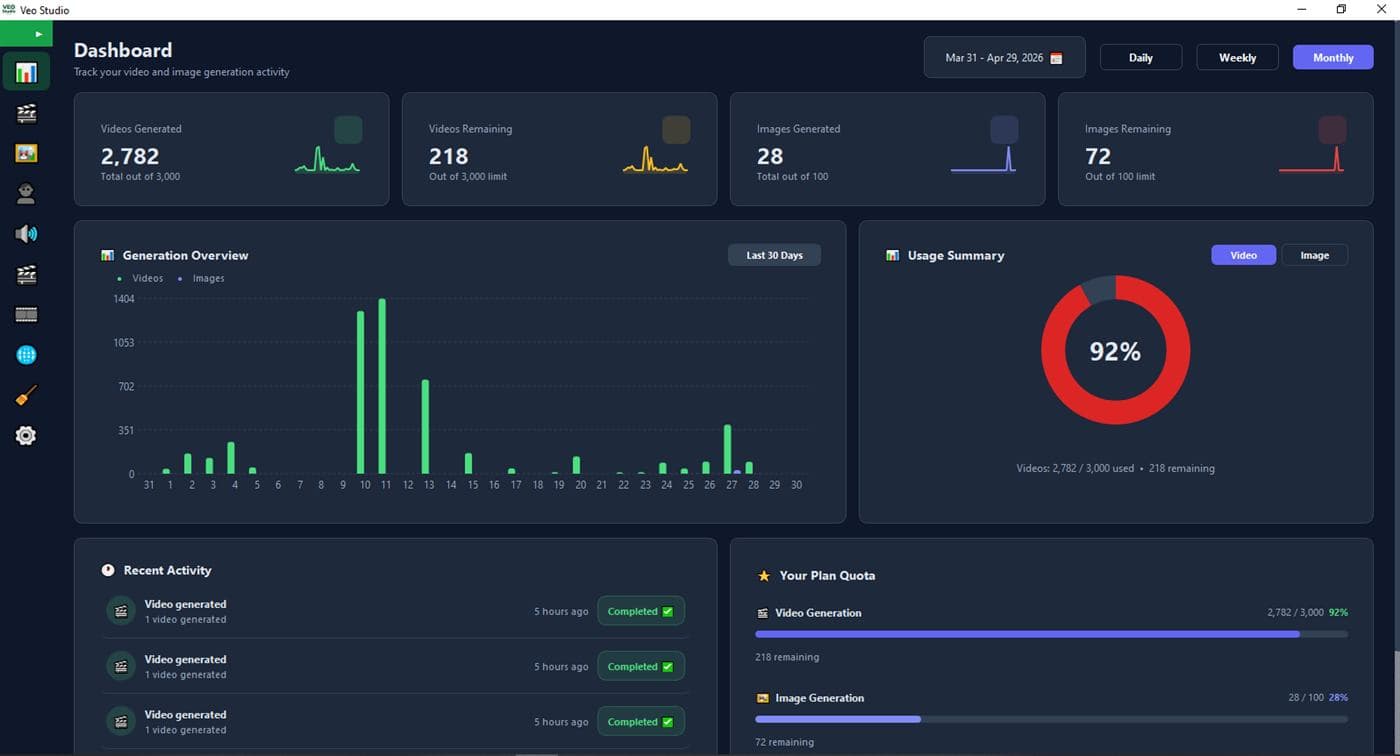Click the picture frame sidebar icon
Image resolution: width=1400 pixels, height=756 pixels.
click(x=26, y=153)
